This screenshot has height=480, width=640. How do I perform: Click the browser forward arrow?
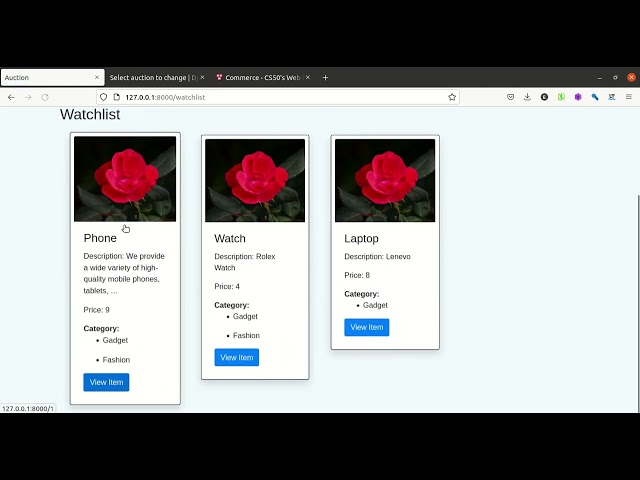(x=28, y=97)
